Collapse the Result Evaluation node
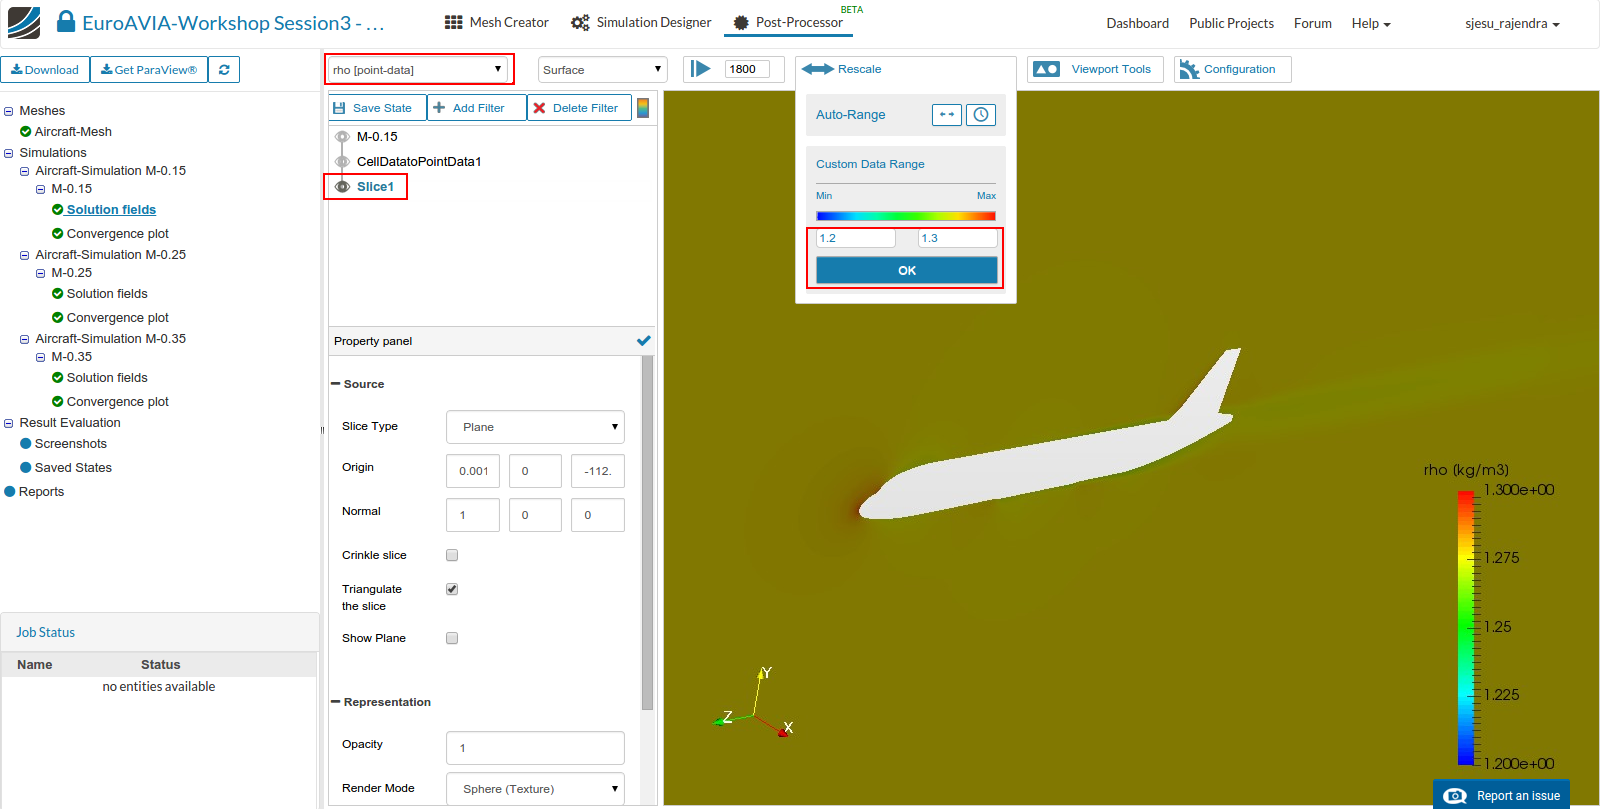Screen dimensions: 1600x809 (x=9, y=423)
